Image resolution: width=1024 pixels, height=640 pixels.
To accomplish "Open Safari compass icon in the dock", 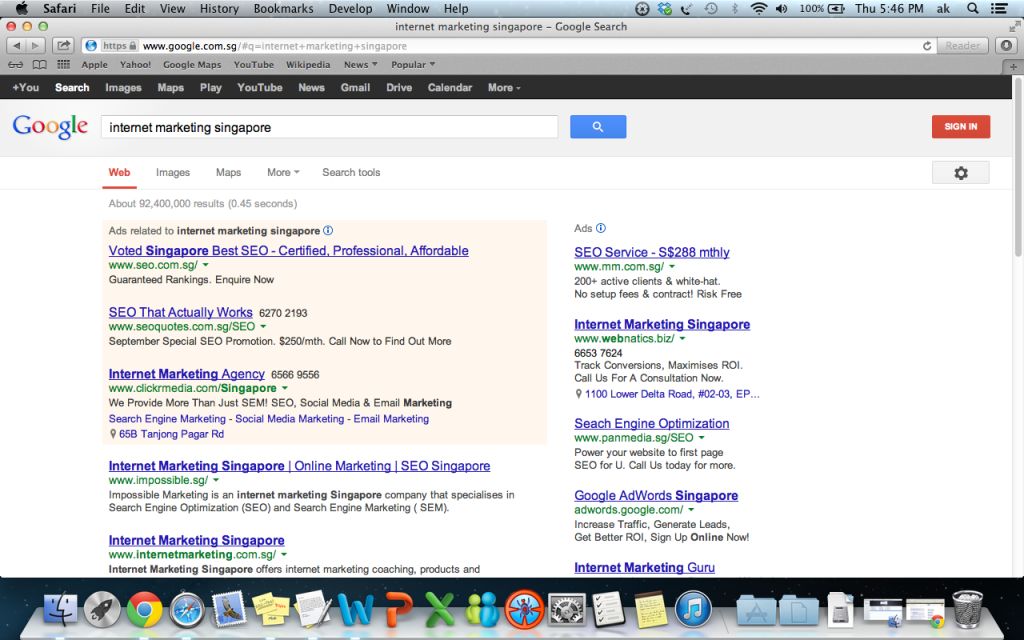I will [x=187, y=610].
